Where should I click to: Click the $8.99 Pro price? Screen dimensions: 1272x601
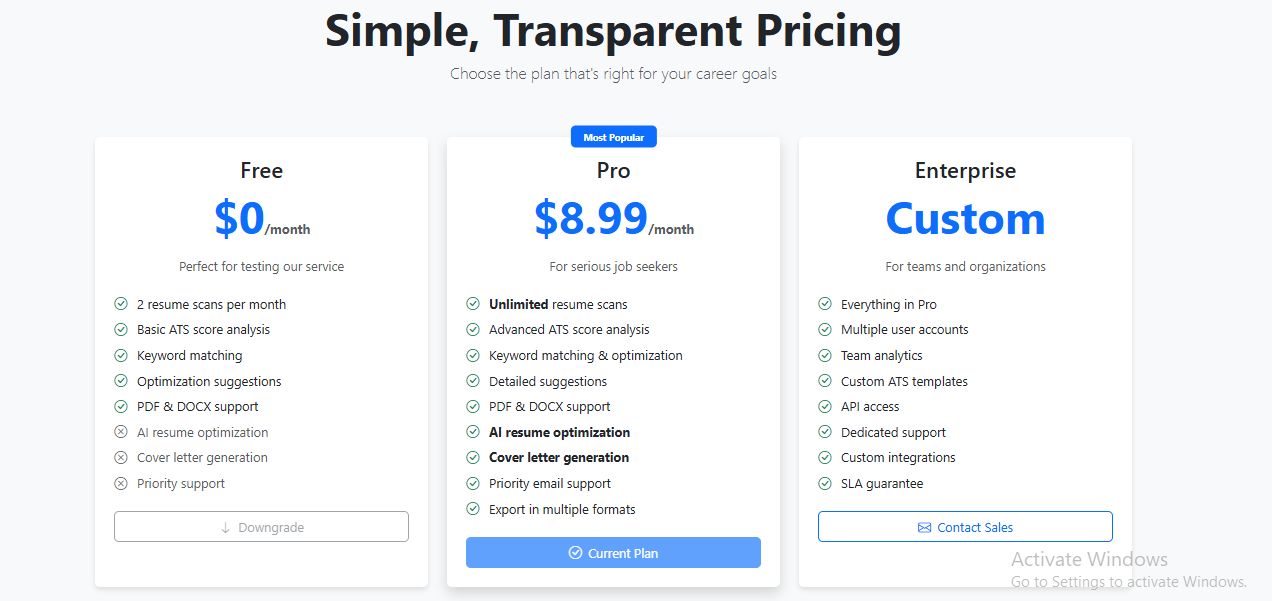[x=591, y=218]
